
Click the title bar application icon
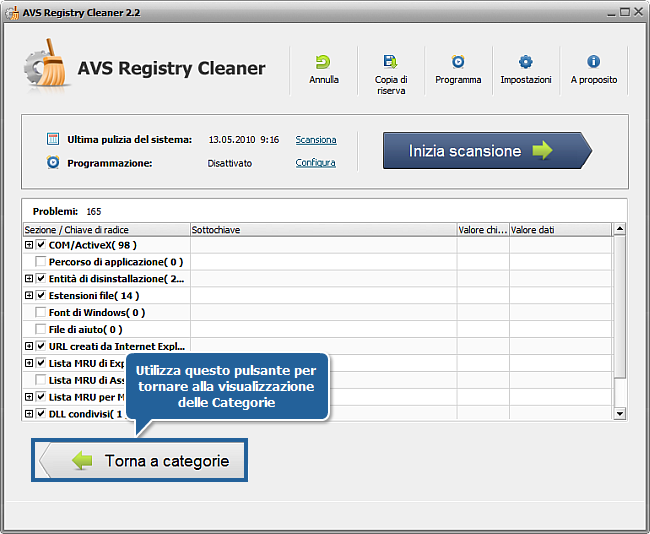click(x=12, y=13)
